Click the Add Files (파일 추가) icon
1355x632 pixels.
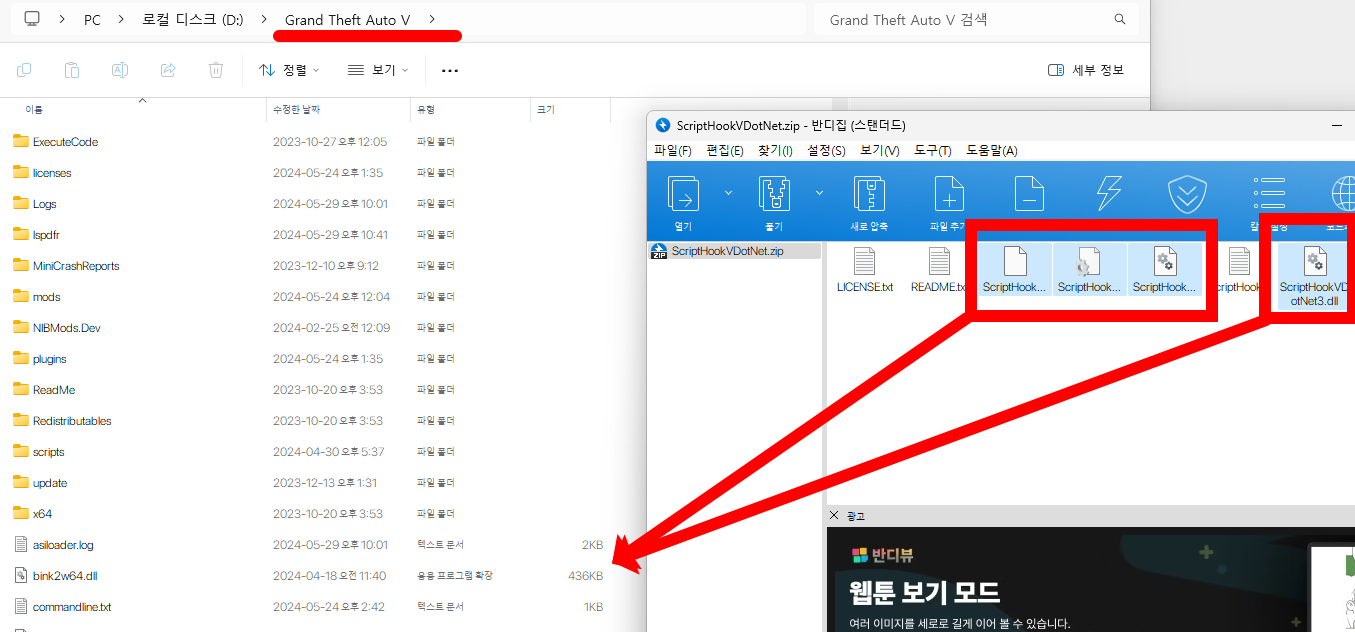click(948, 195)
